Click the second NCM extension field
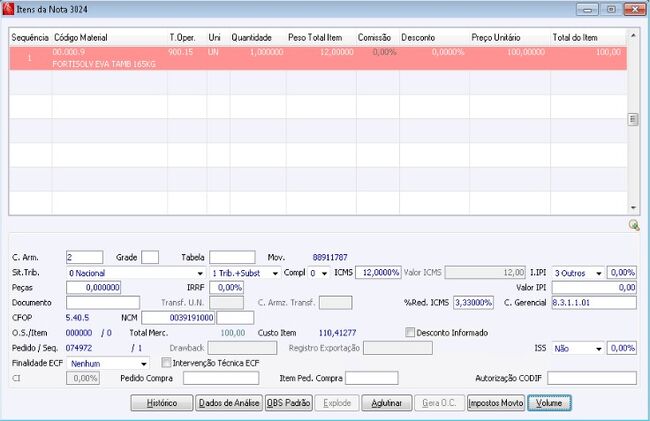650x421 pixels. (235, 317)
